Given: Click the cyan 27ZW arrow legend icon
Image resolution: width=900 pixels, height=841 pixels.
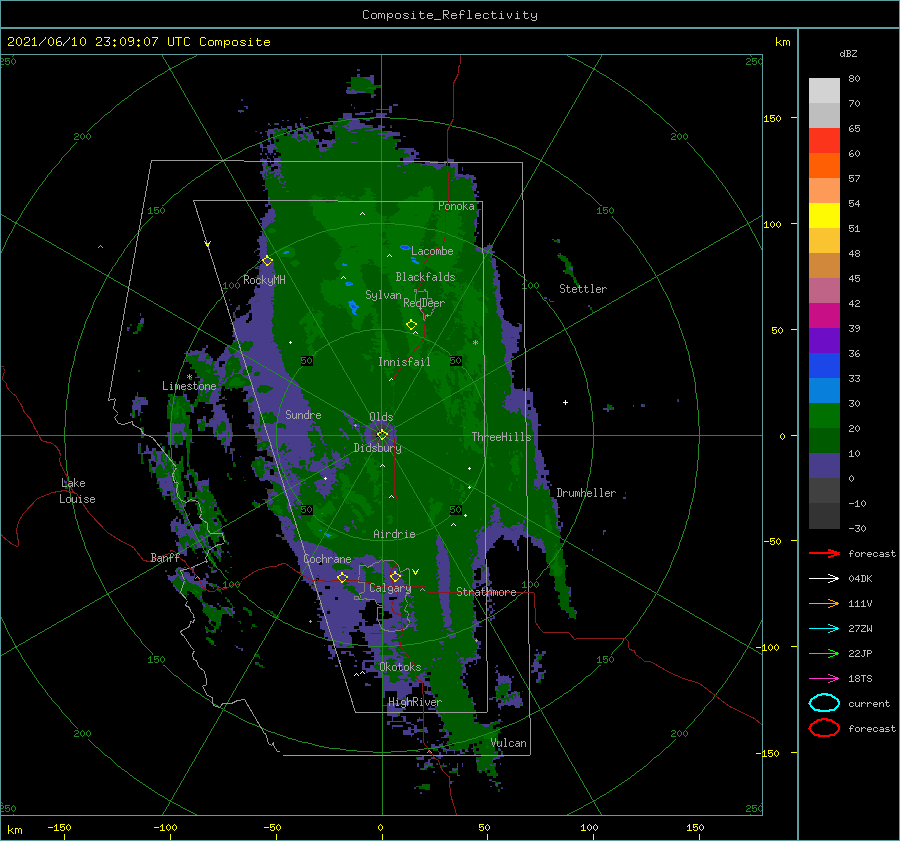Looking at the screenshot, I should 824,629.
